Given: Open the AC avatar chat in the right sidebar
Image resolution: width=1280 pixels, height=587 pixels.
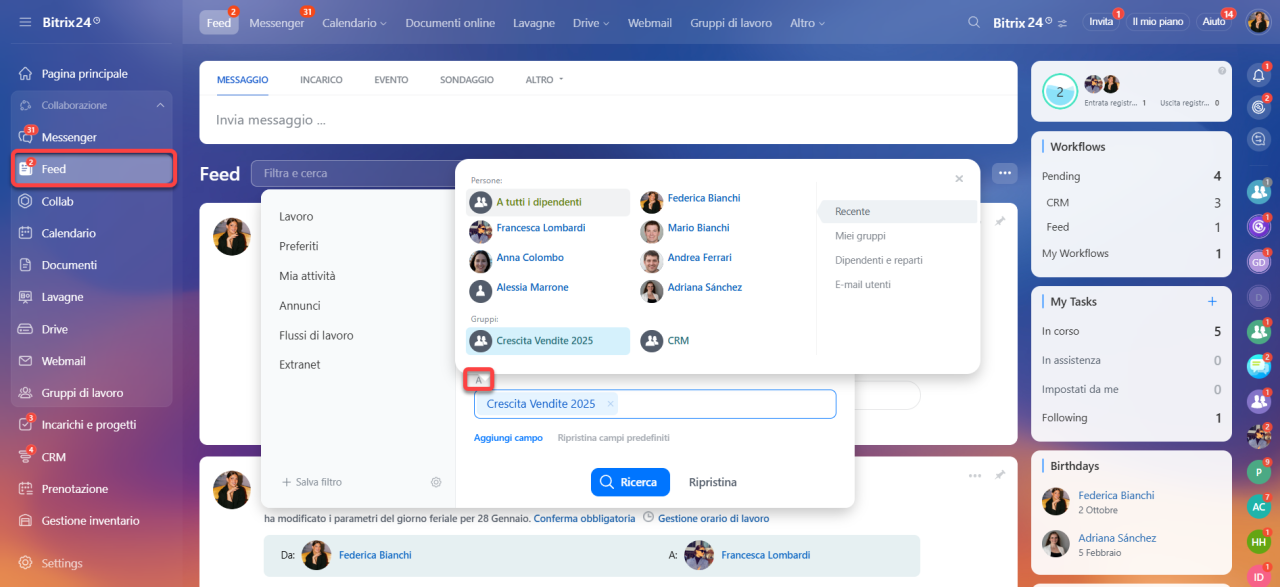Looking at the screenshot, I should (1259, 507).
